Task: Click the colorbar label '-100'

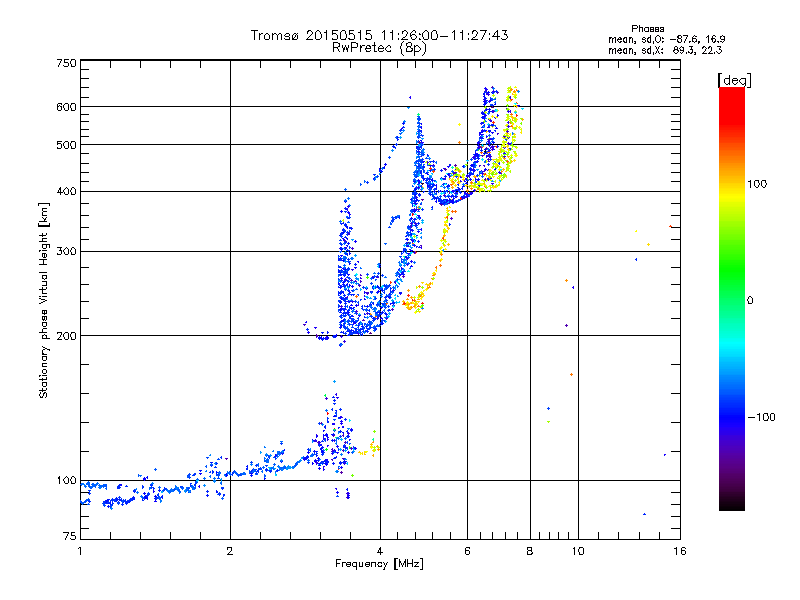Action: click(x=762, y=417)
